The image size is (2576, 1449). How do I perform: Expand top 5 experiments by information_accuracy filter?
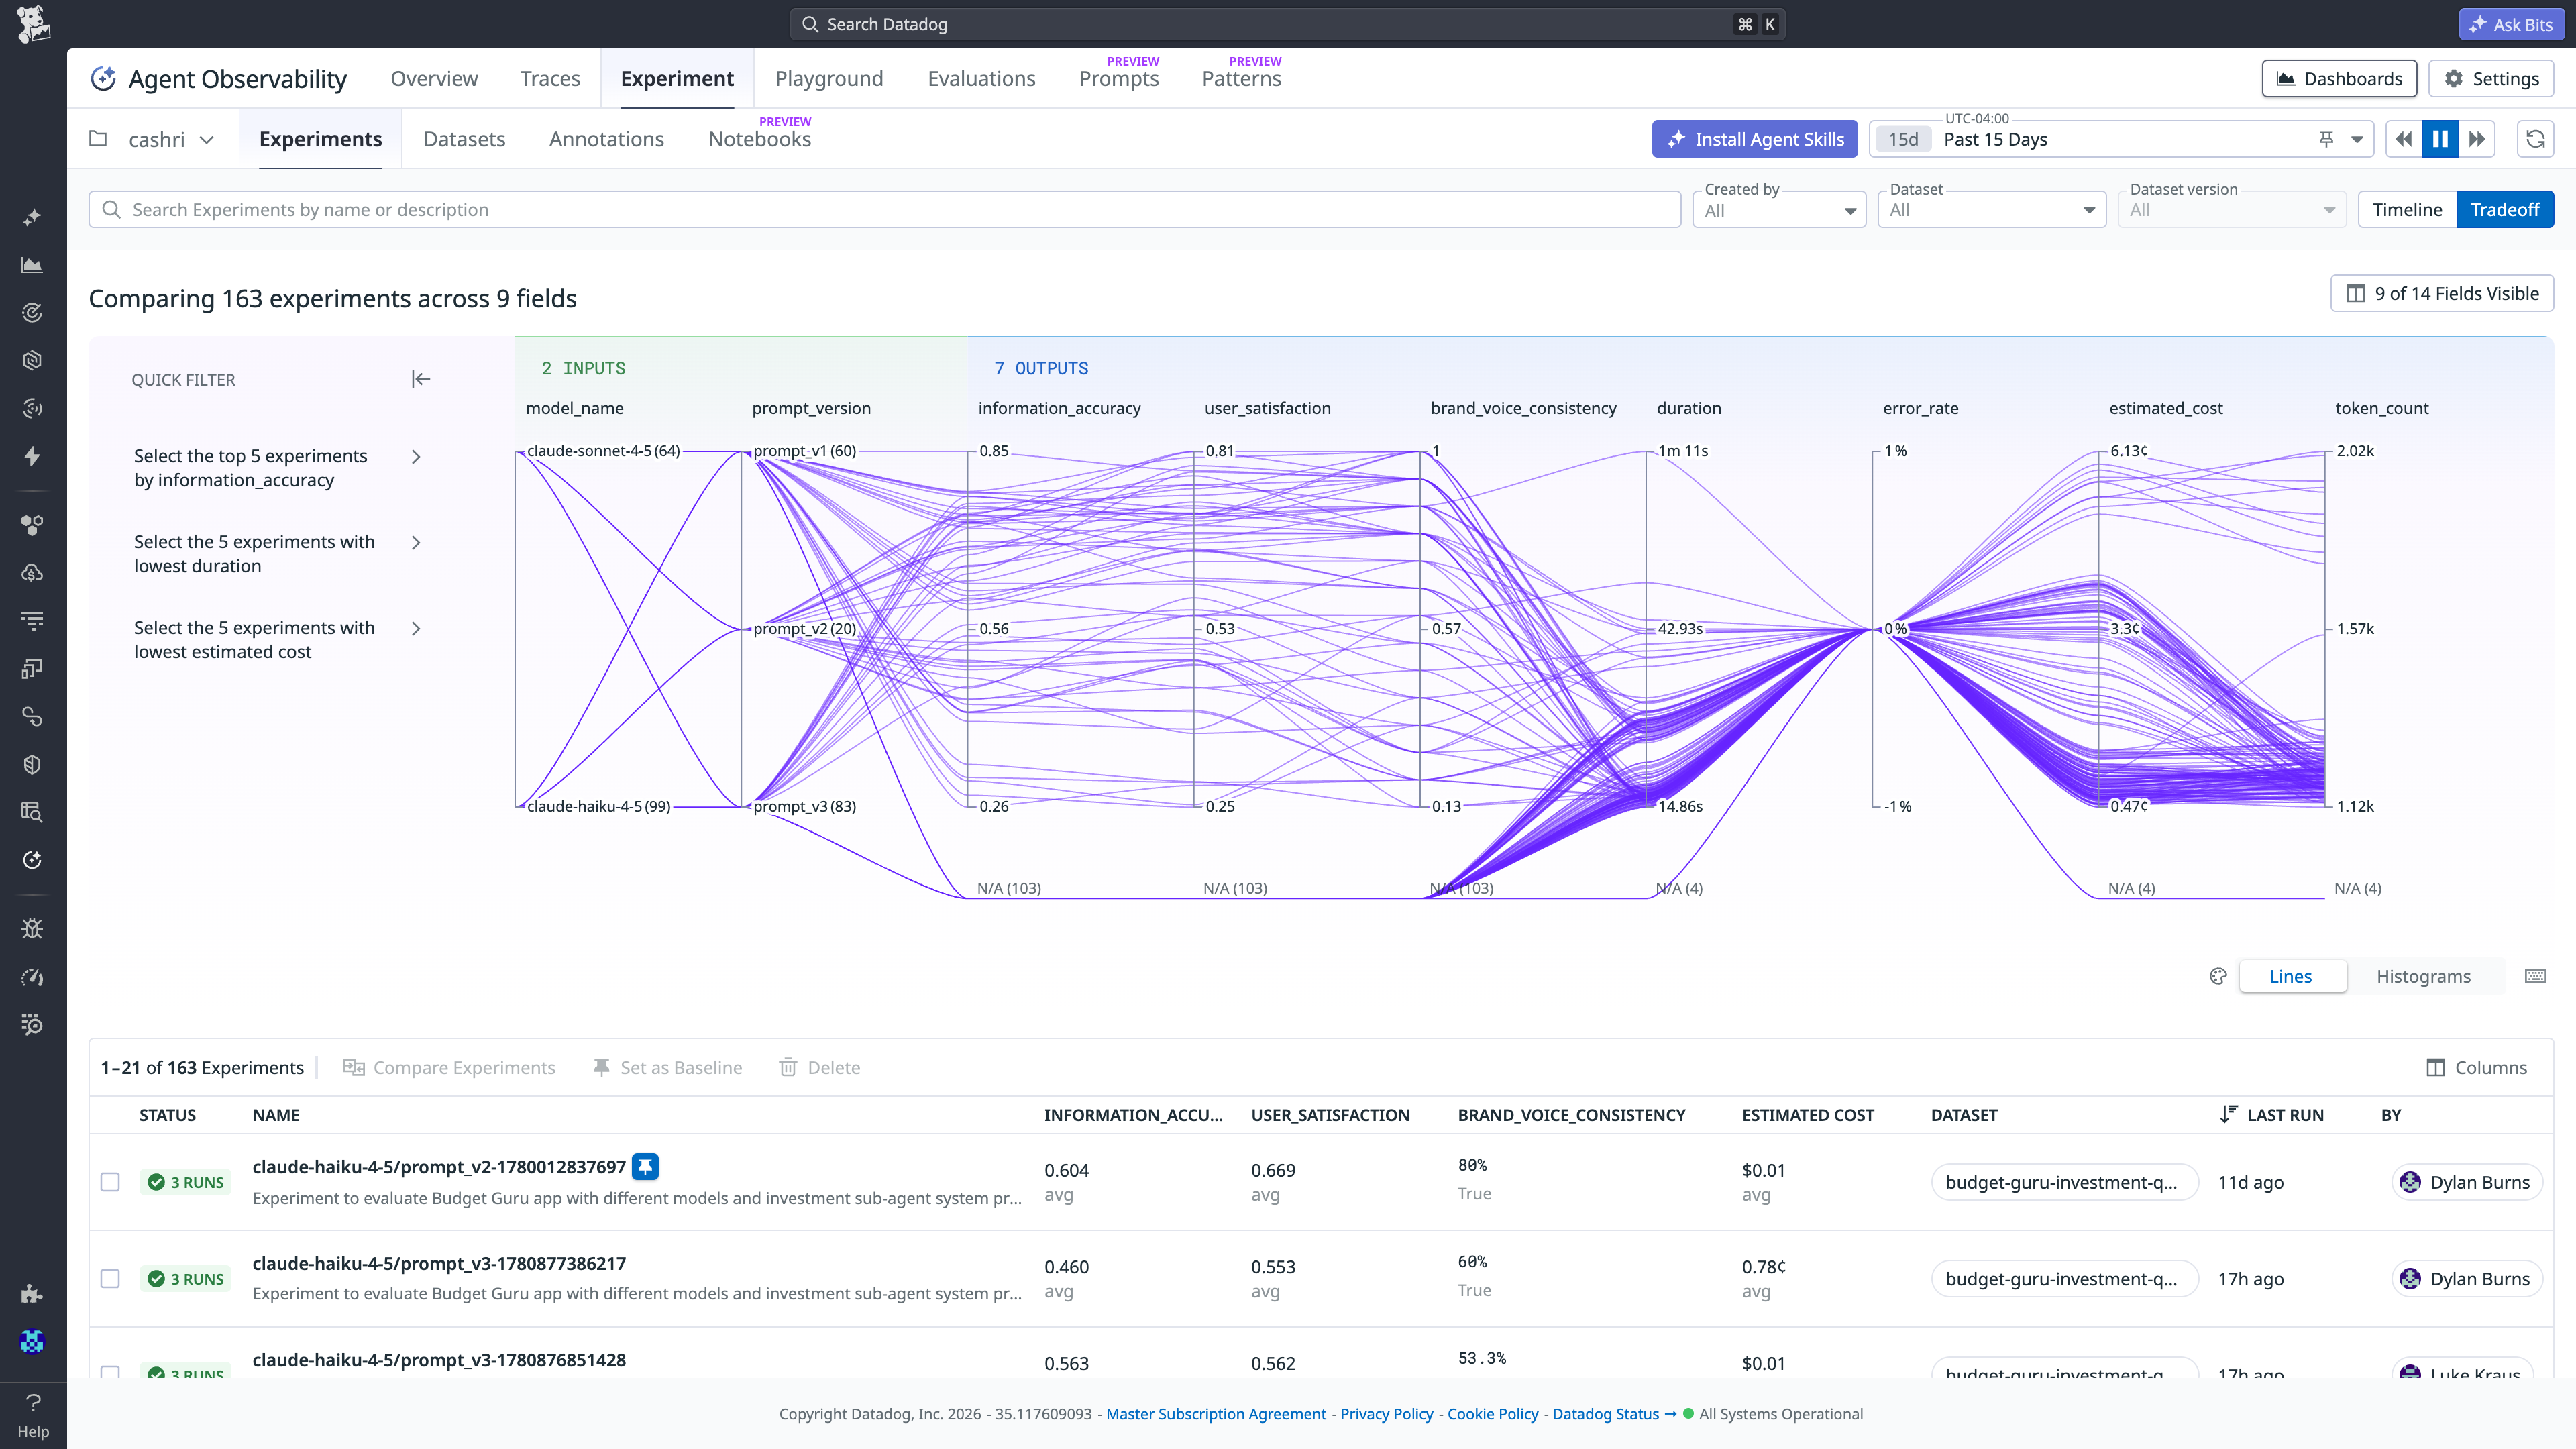tap(417, 457)
